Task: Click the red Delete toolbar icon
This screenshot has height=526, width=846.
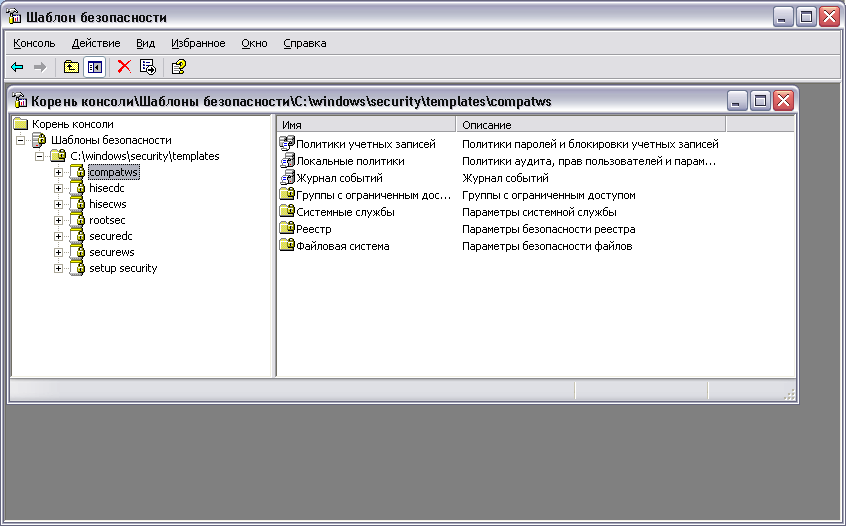Action: [x=124, y=66]
